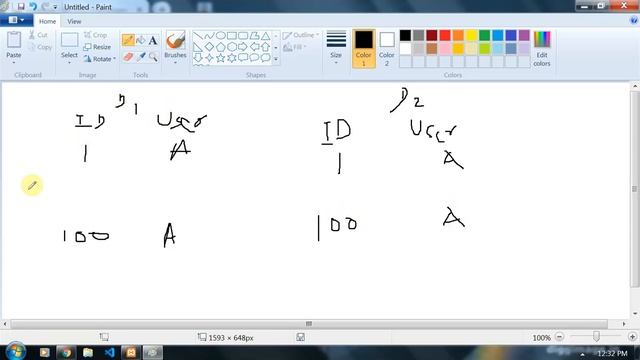The width and height of the screenshot is (640, 360).
Task: Pick the red color swatch
Action: pos(445,36)
